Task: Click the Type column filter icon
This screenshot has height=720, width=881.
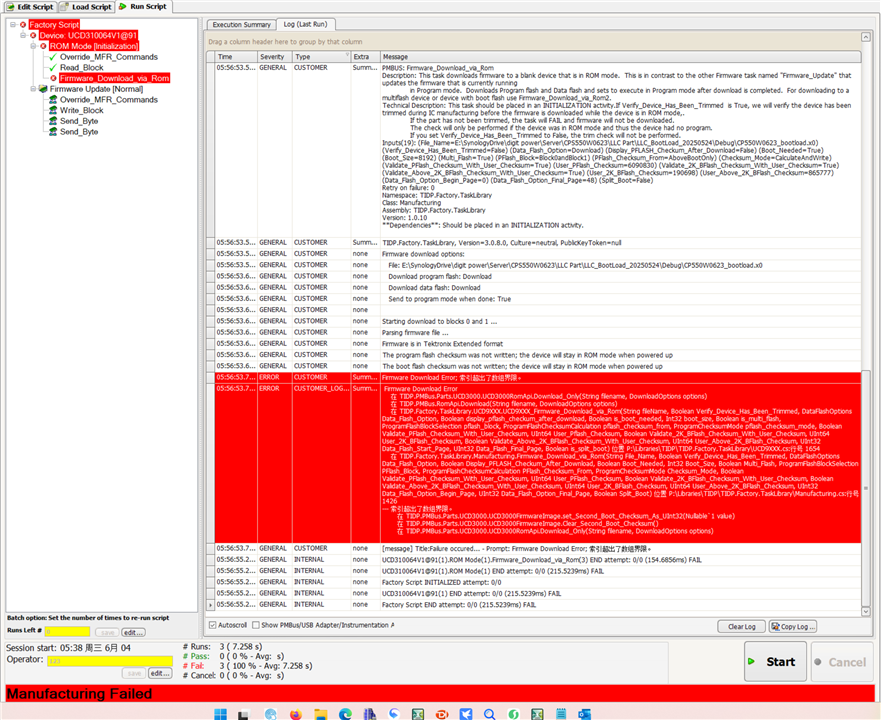Action: (347, 56)
